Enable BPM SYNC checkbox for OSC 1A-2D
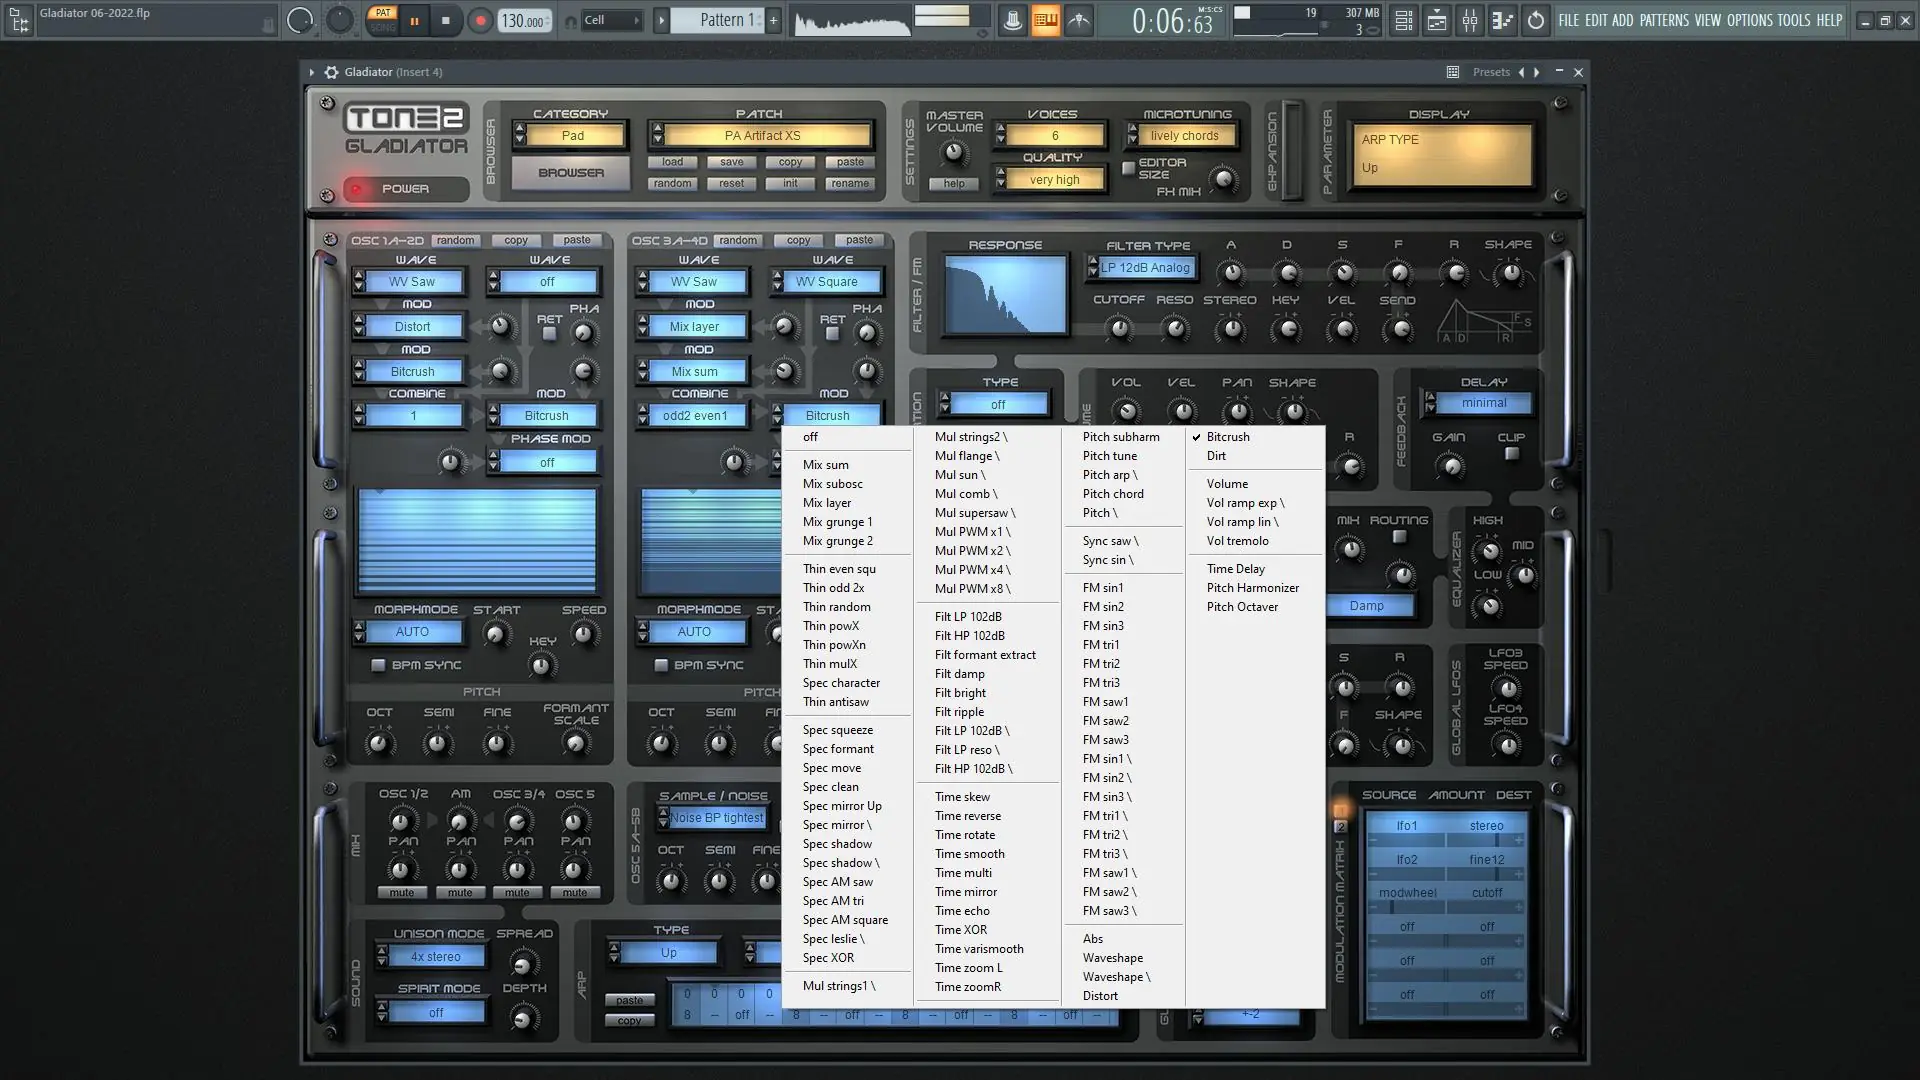Screen dimensions: 1920x1080 (x=378, y=665)
